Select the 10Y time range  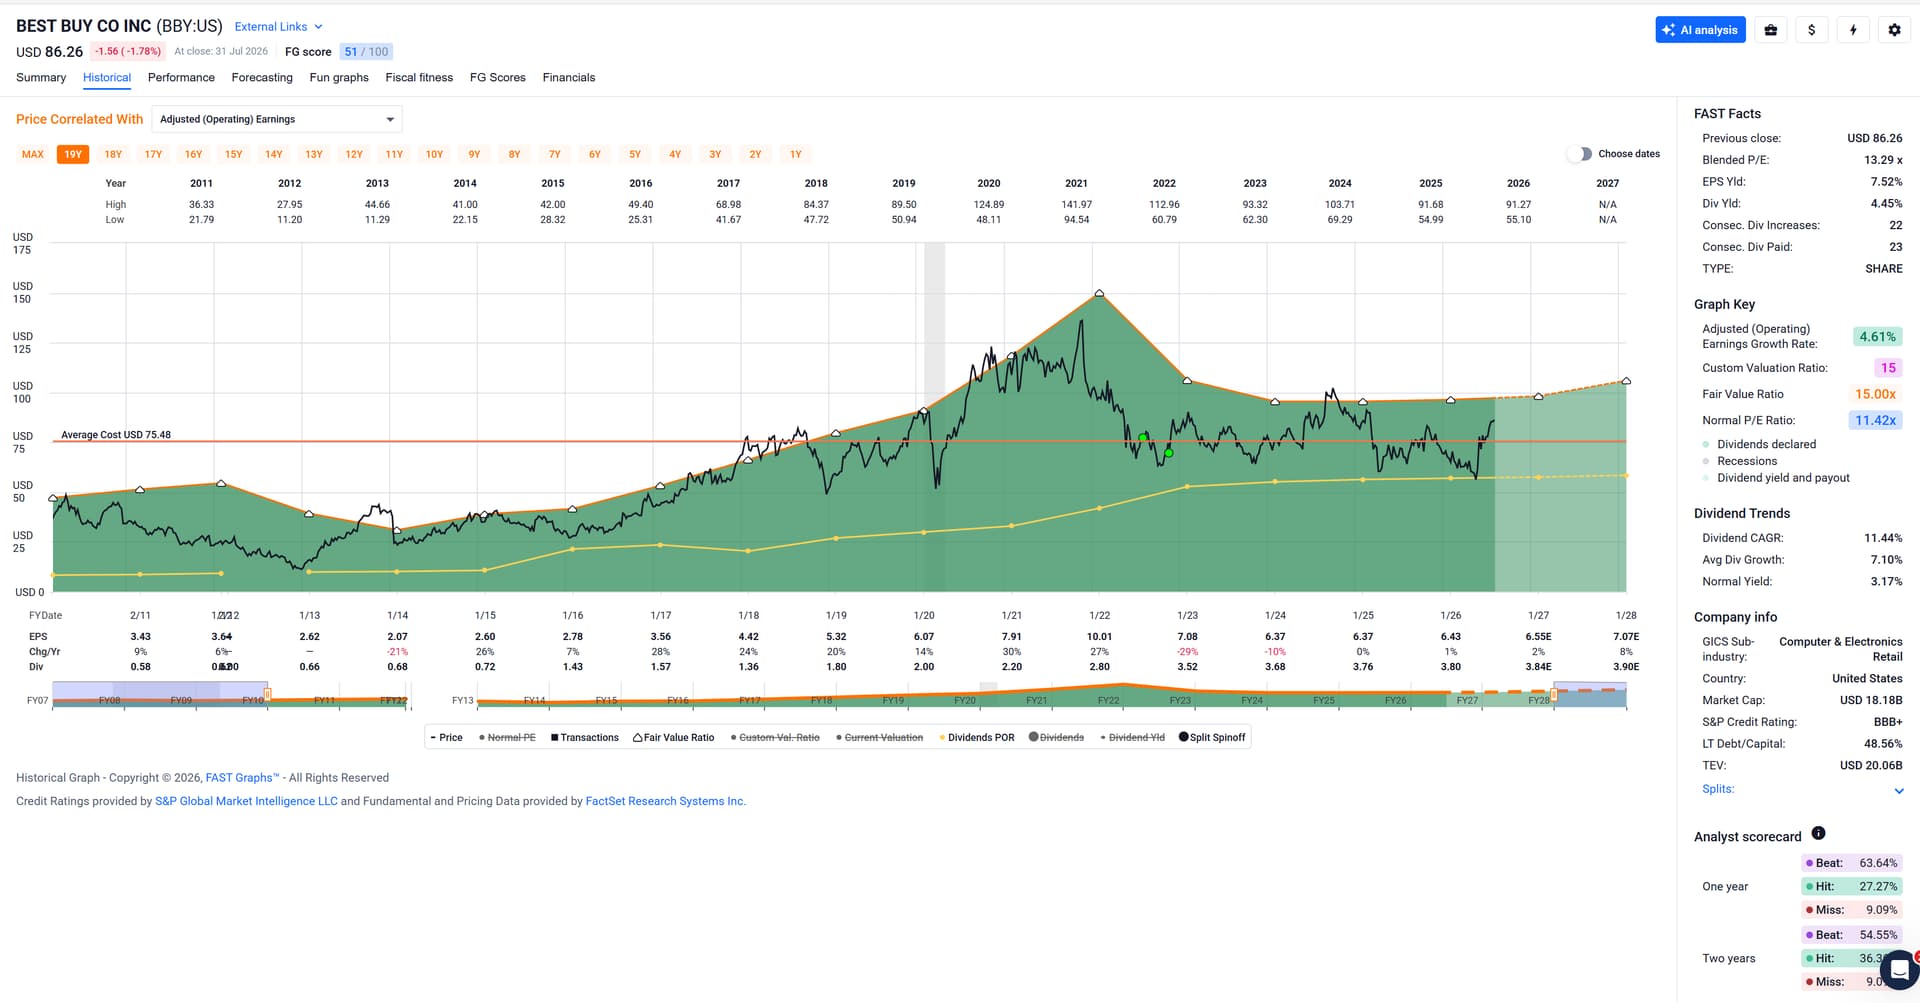click(434, 154)
